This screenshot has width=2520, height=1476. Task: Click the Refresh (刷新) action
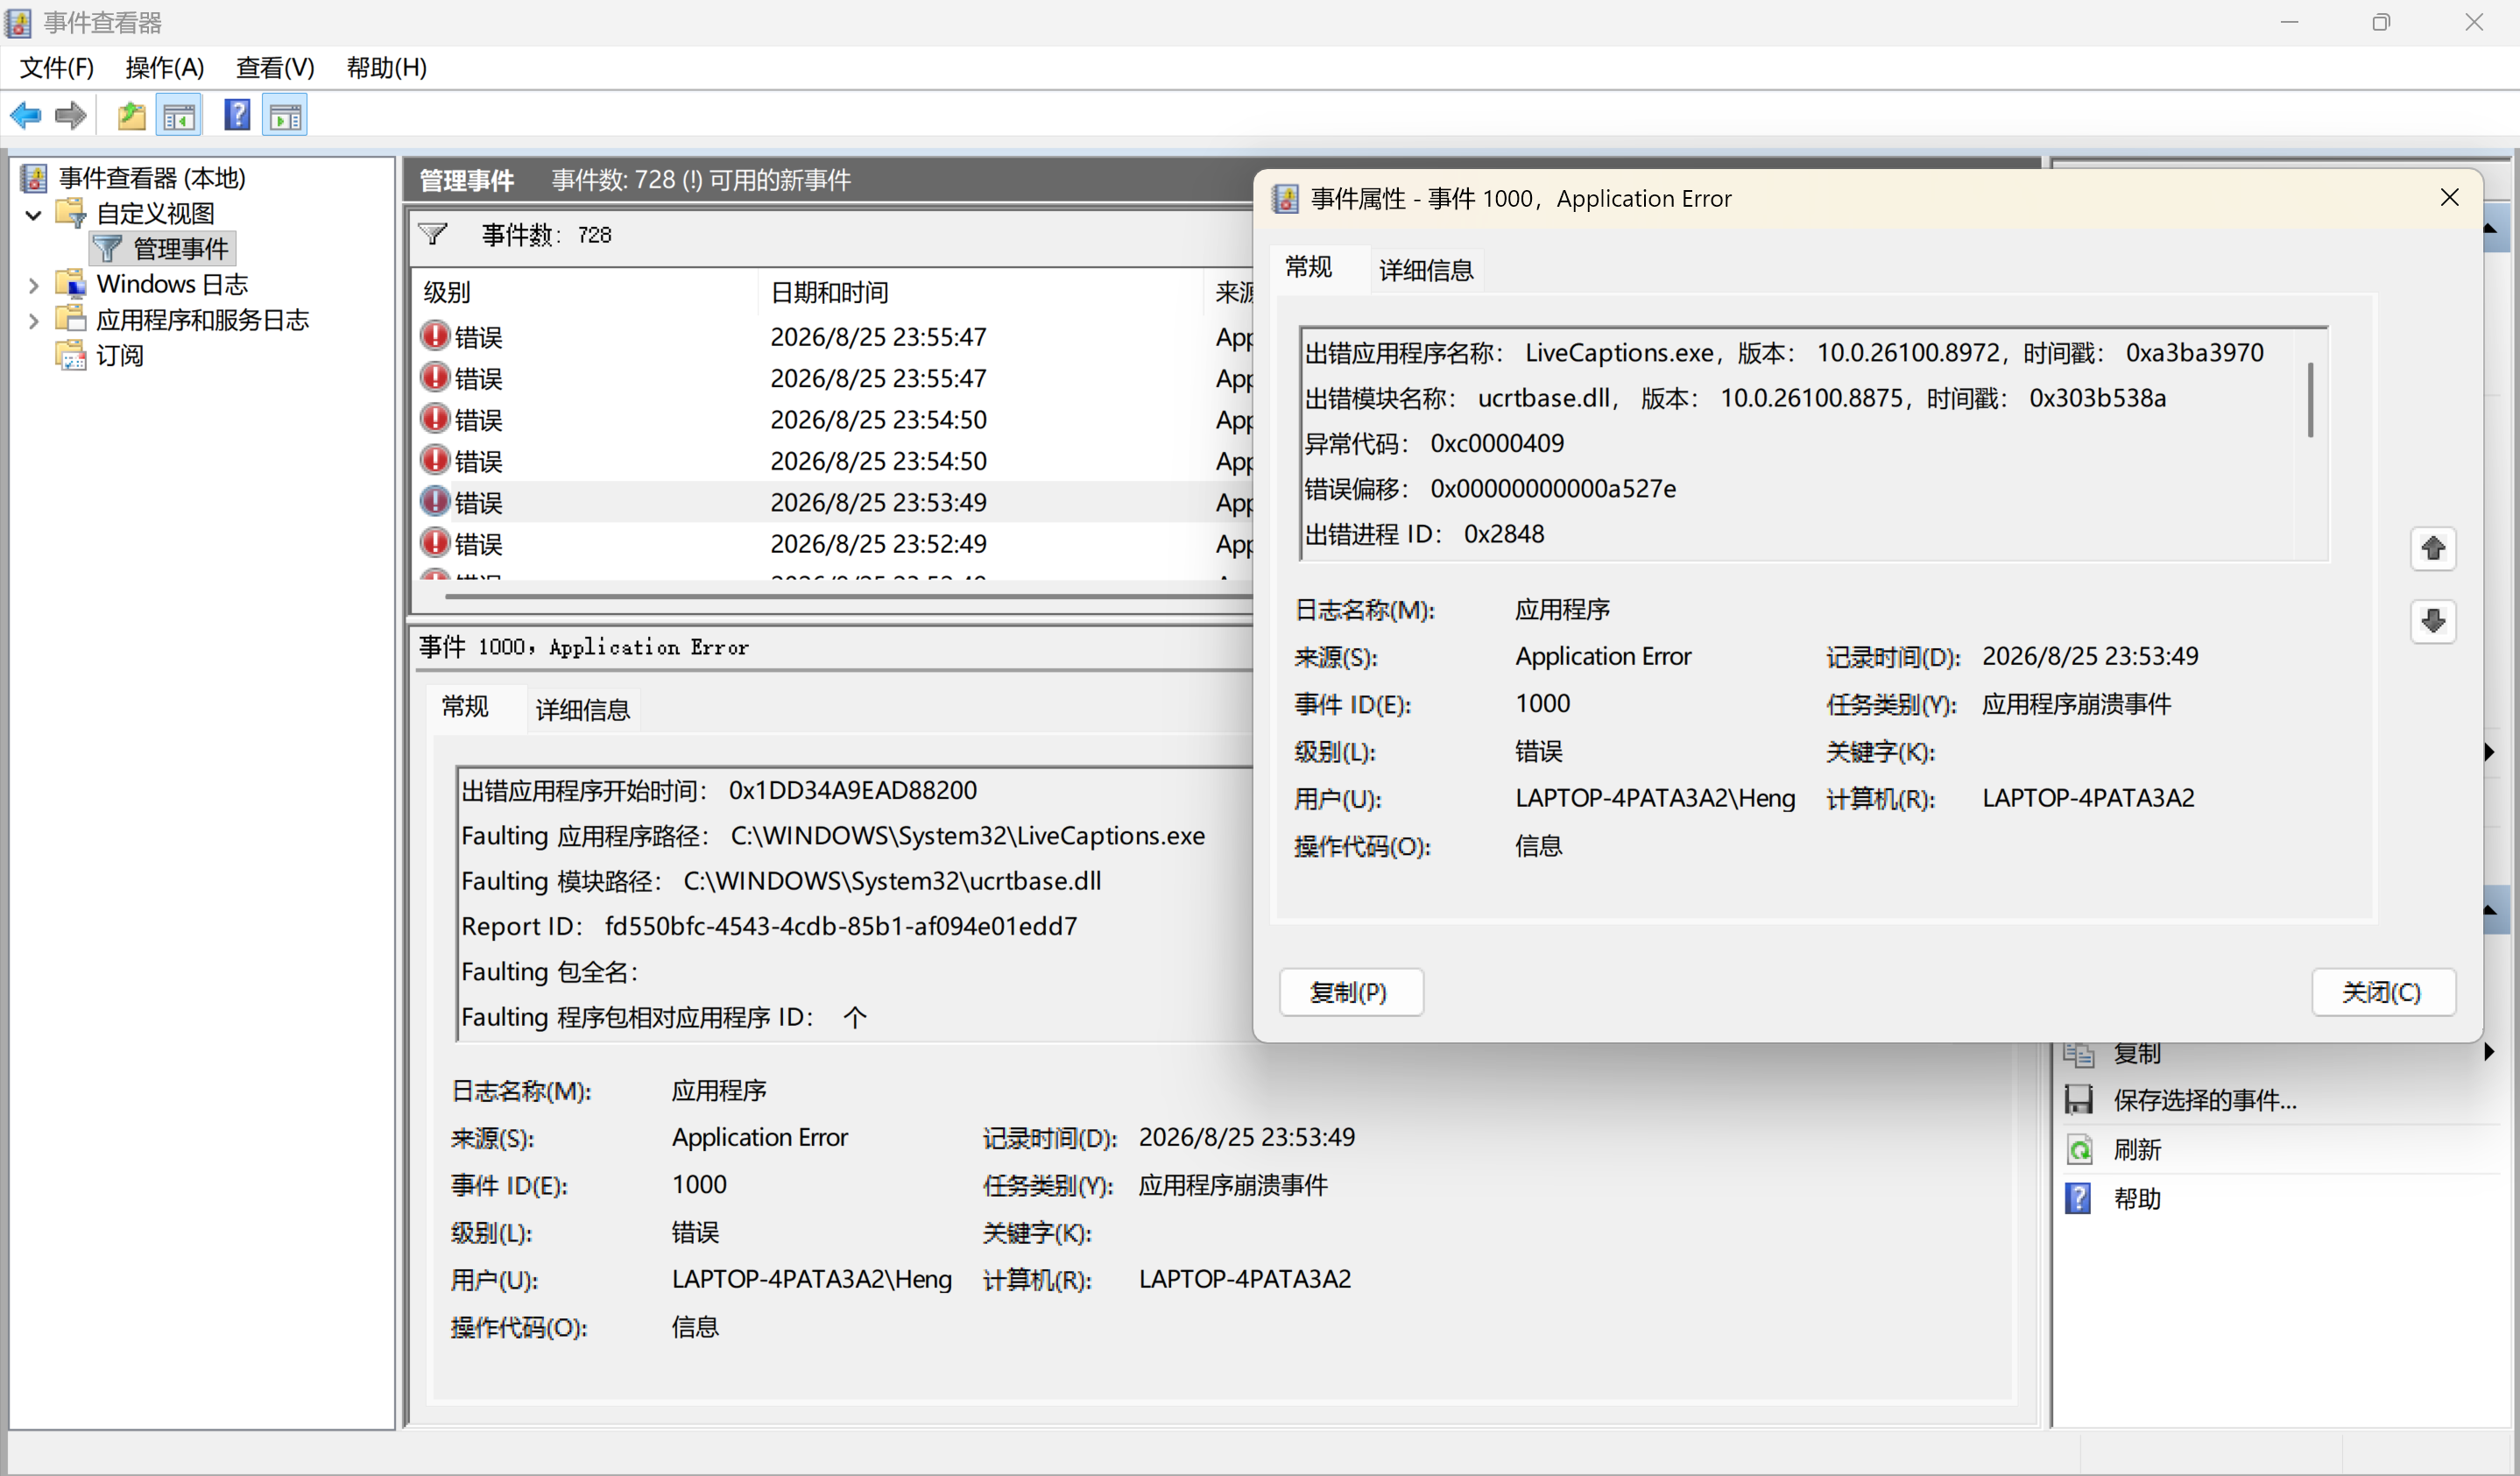click(x=2137, y=1150)
